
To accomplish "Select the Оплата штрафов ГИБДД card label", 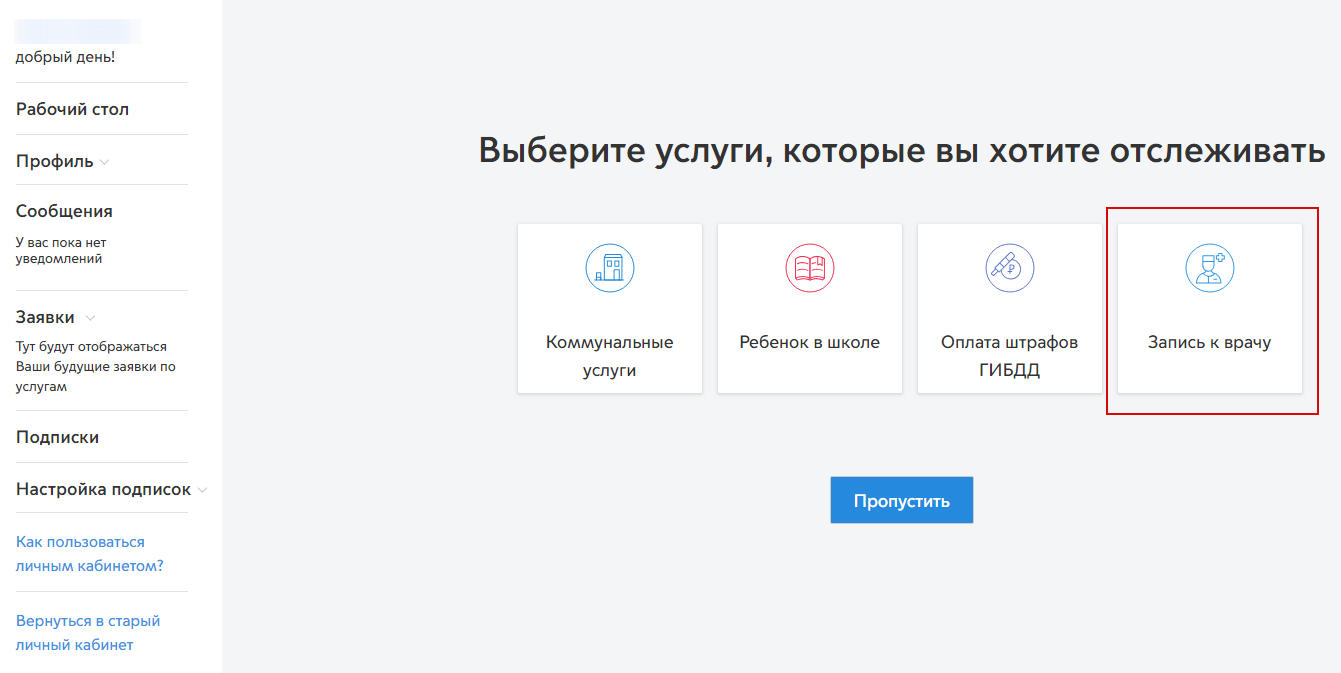I will pyautogui.click(x=1009, y=356).
